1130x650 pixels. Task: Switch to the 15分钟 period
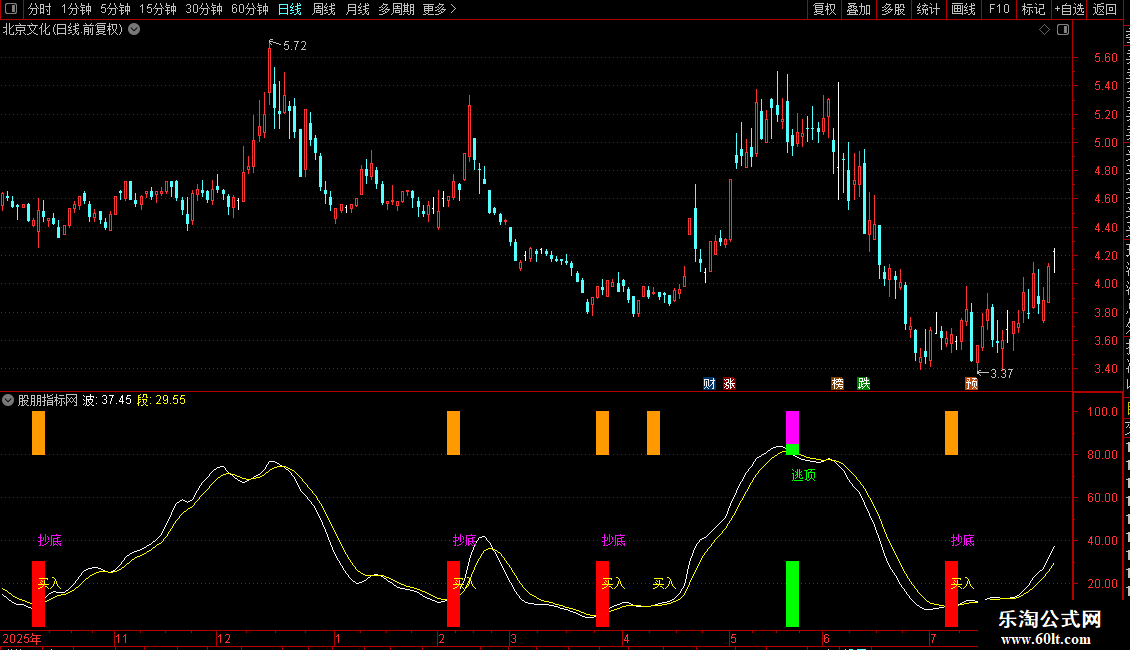(158, 9)
